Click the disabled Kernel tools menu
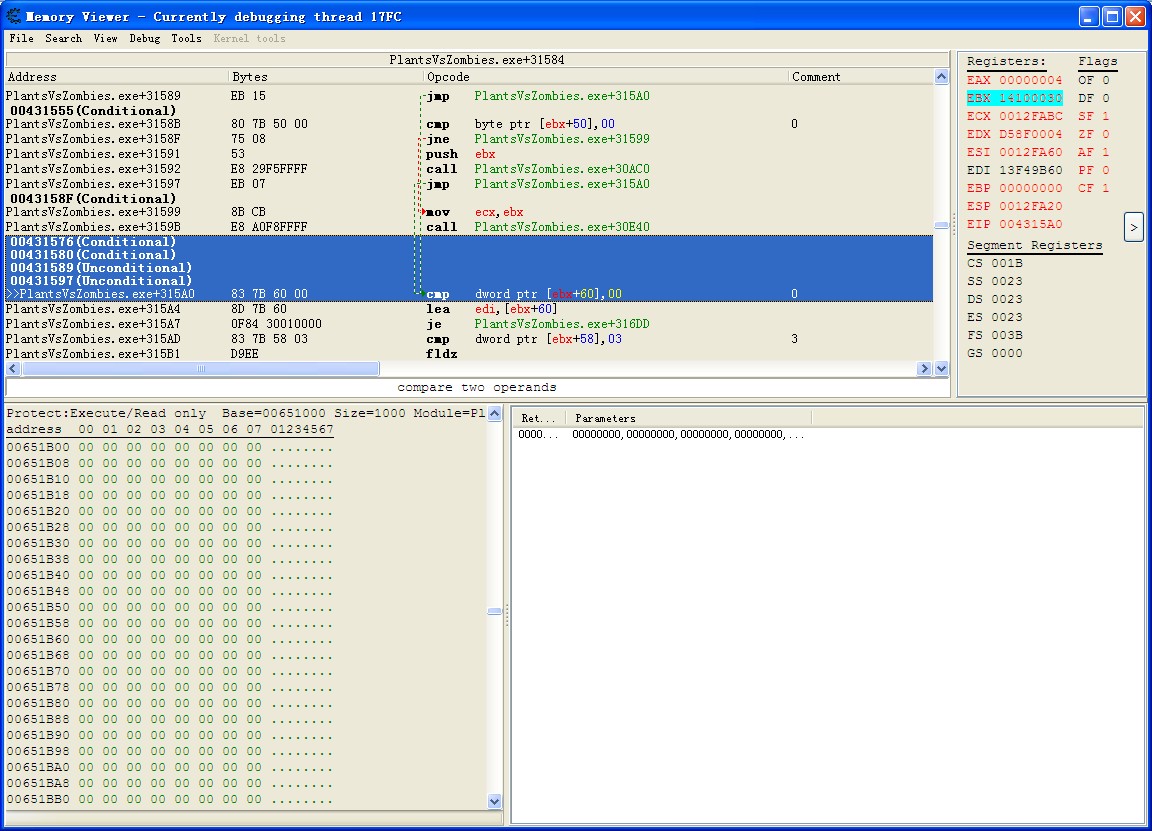Image resolution: width=1152 pixels, height=831 pixels. pyautogui.click(x=249, y=38)
